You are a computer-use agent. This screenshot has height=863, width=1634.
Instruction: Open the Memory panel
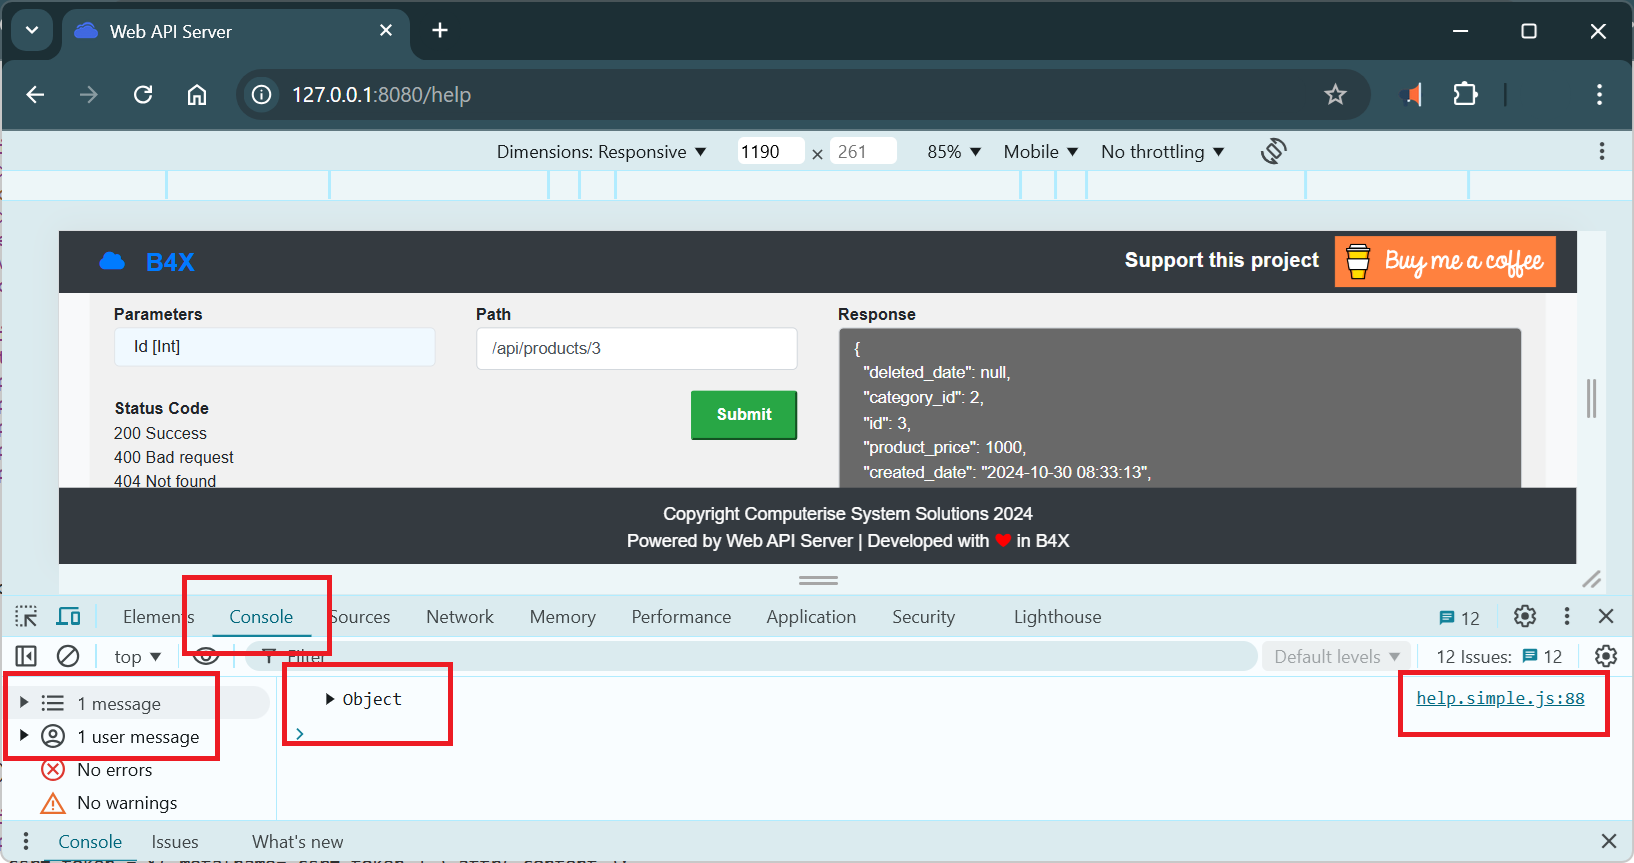pyautogui.click(x=563, y=617)
